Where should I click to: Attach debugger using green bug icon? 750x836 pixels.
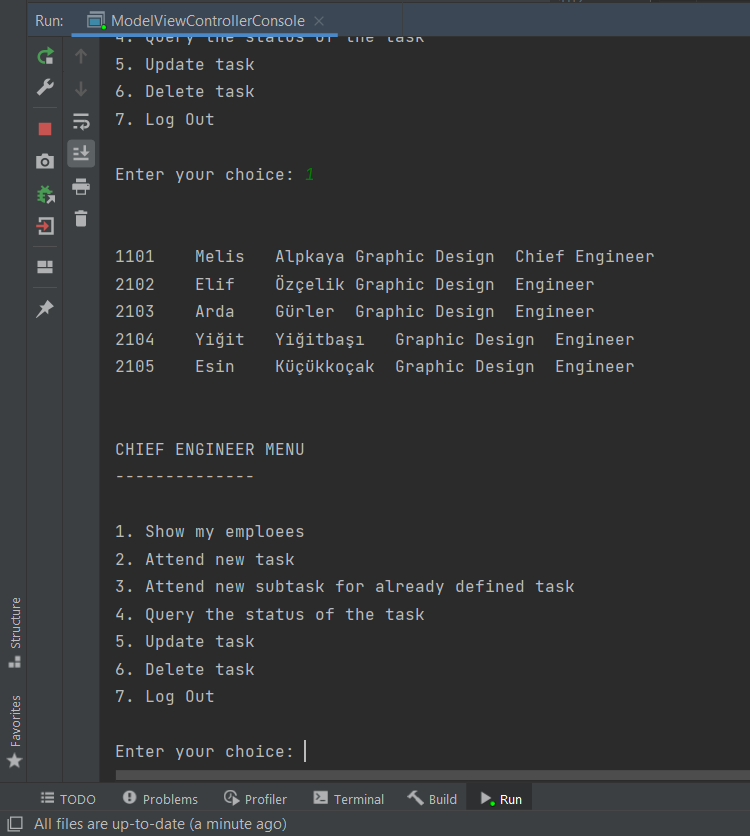44,194
